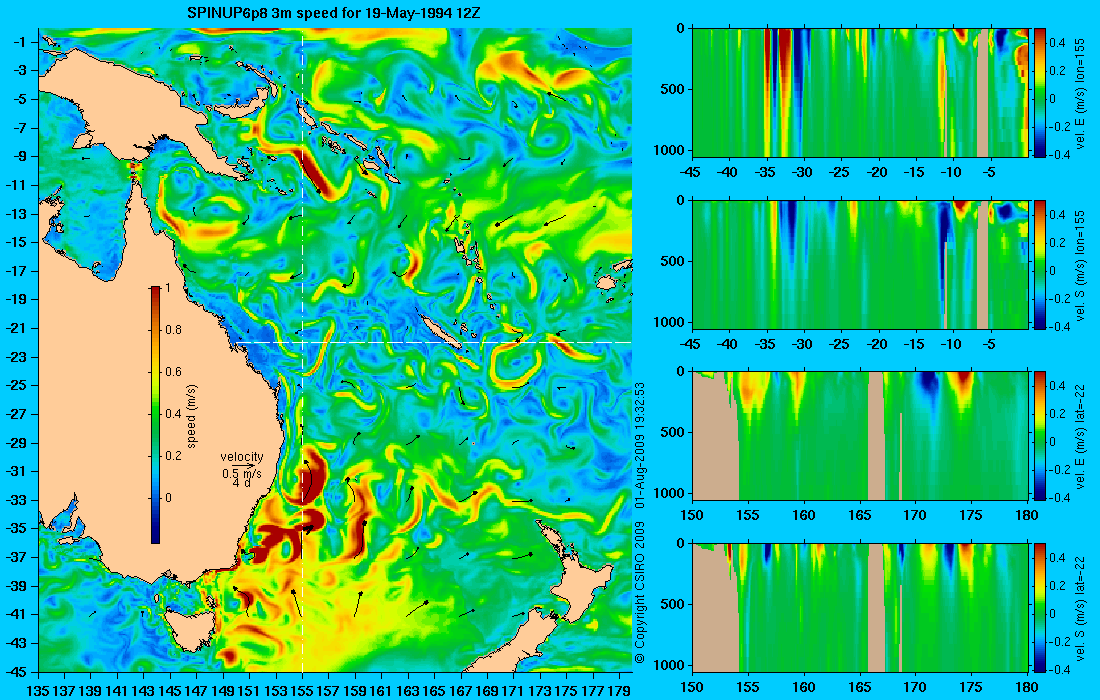Click the '180' tick under the bottom section panel
1100x700 pixels.
pos(1026,687)
